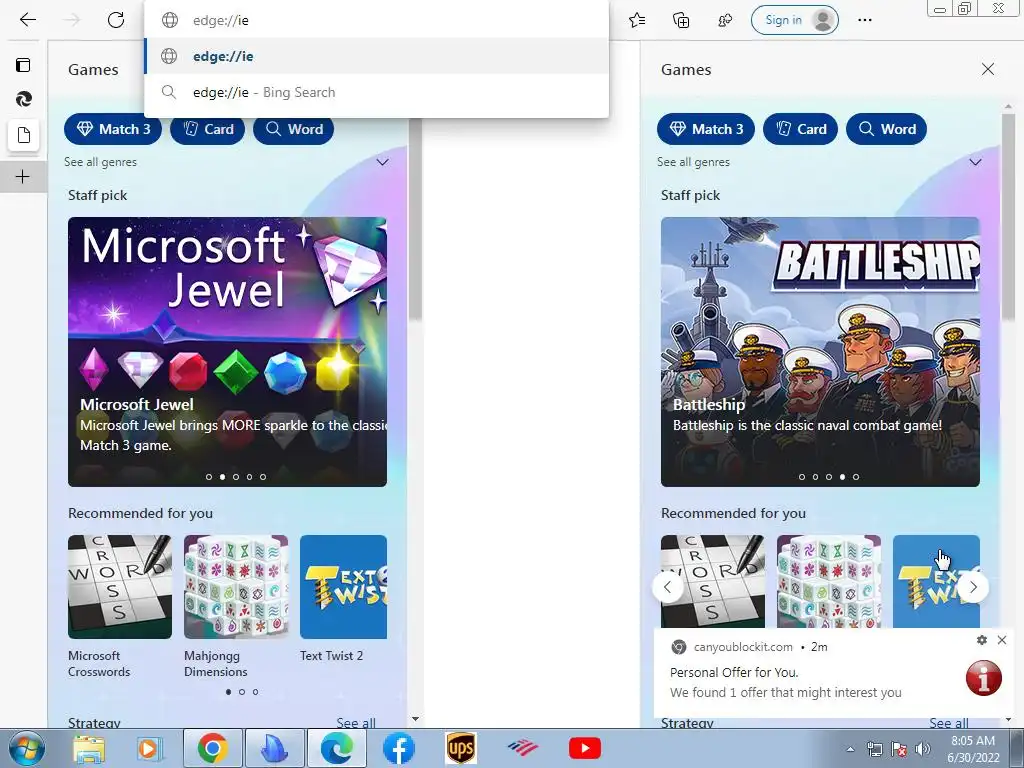Open notification settings gear icon
The width and height of the screenshot is (1024, 768).
pos(982,640)
